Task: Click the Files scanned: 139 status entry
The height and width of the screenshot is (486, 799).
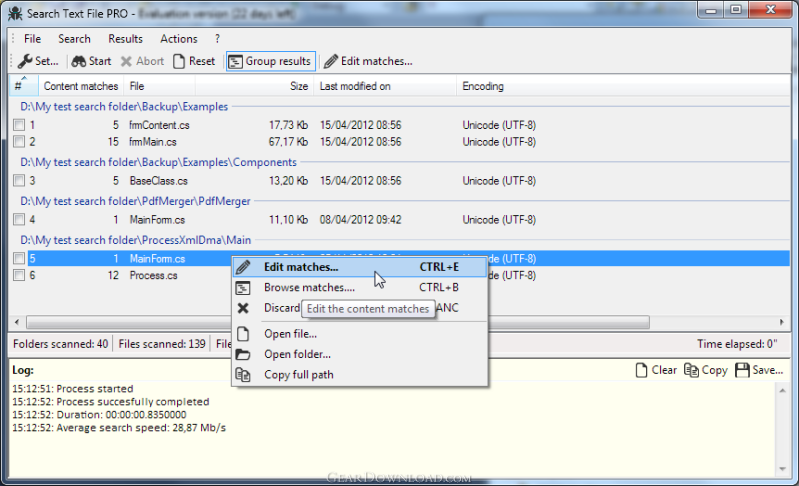Action: [x=162, y=344]
